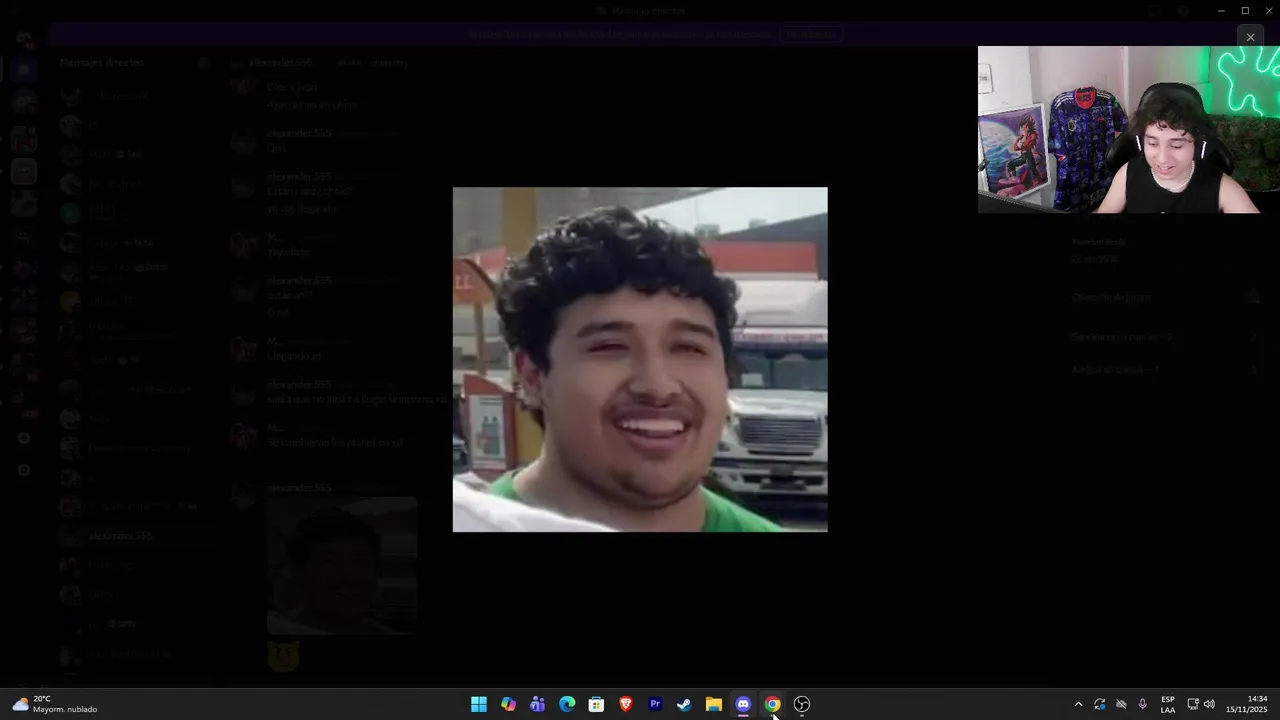Screen dimensions: 1280x720
Task: Open Adobe Premiere Pro from the taskbar
Action: point(655,704)
